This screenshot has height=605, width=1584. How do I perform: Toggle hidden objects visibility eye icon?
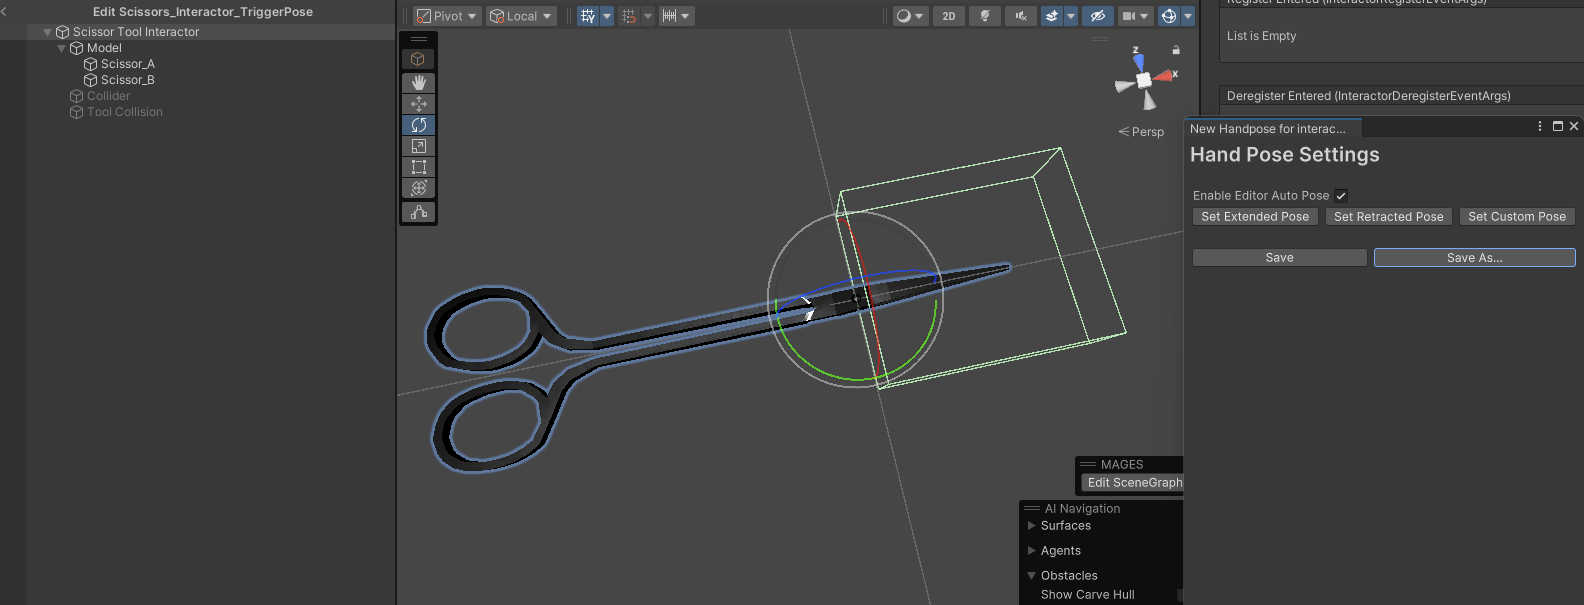[x=1097, y=16]
